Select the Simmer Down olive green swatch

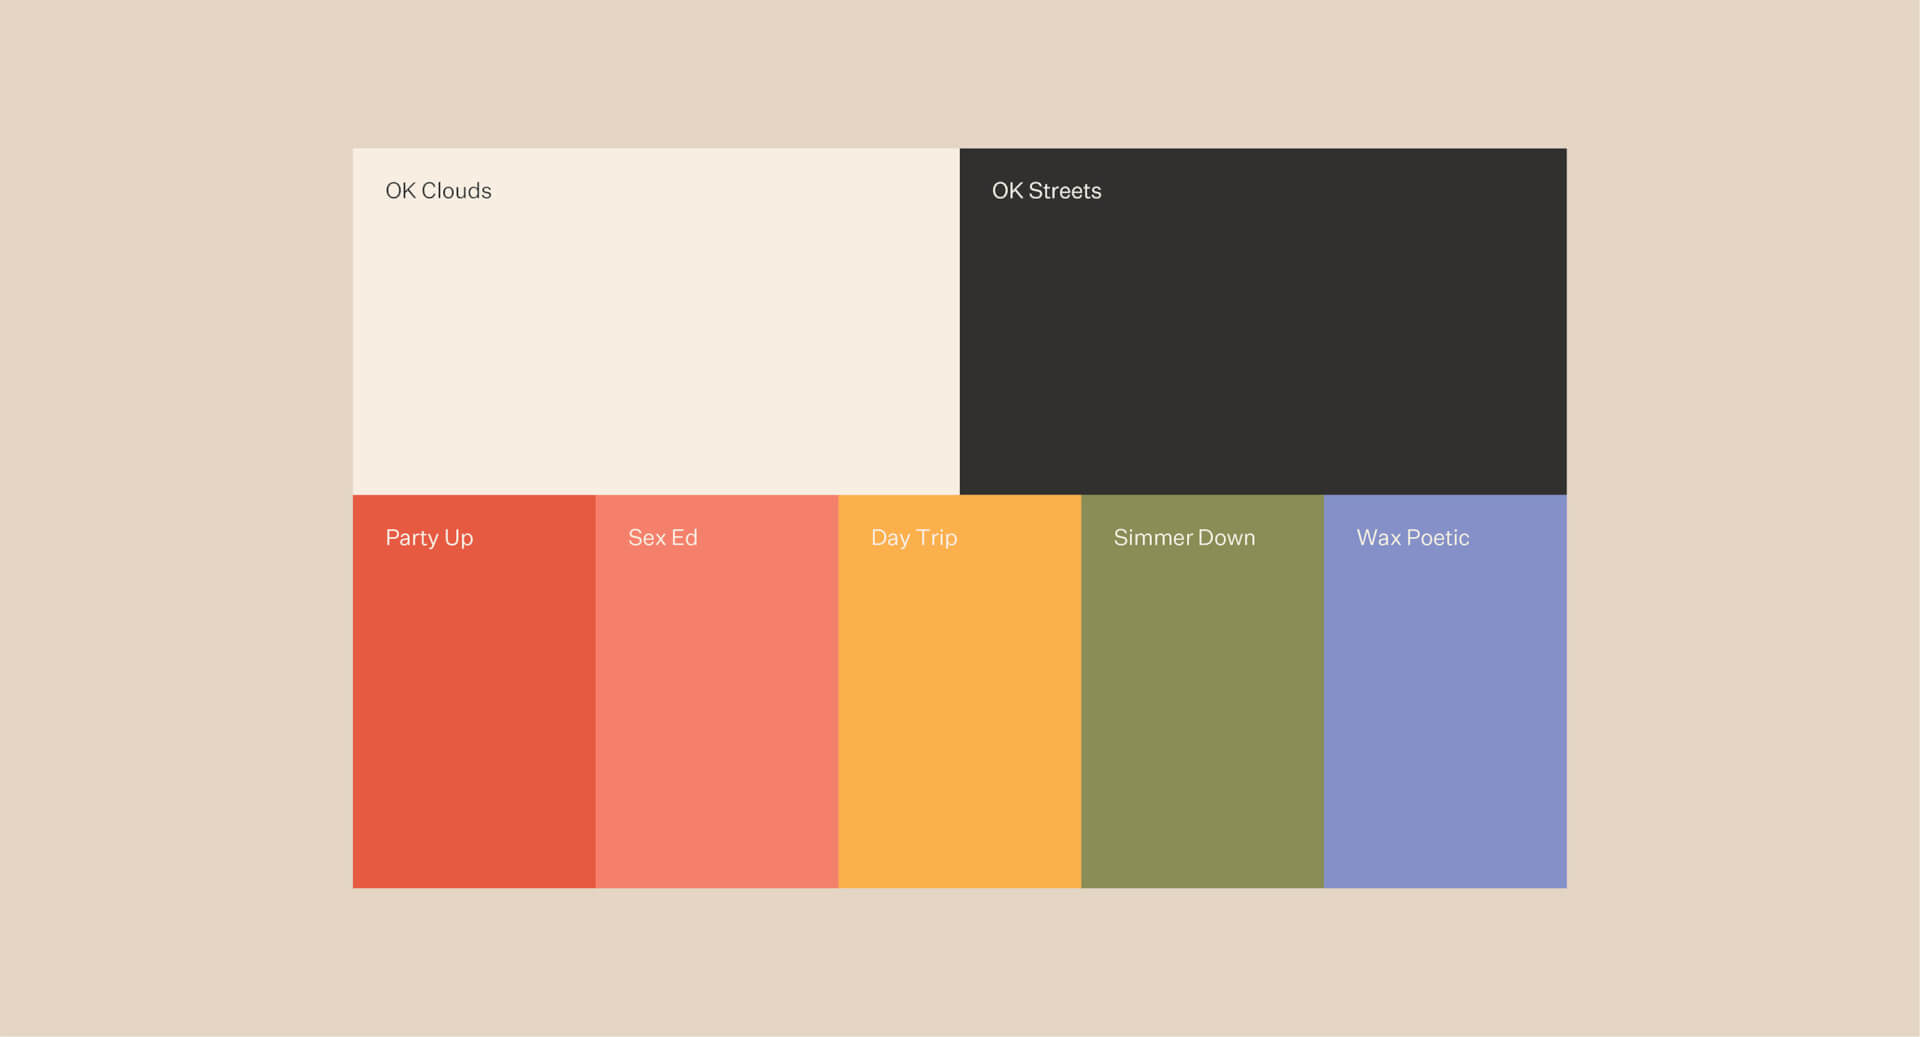click(x=1202, y=710)
